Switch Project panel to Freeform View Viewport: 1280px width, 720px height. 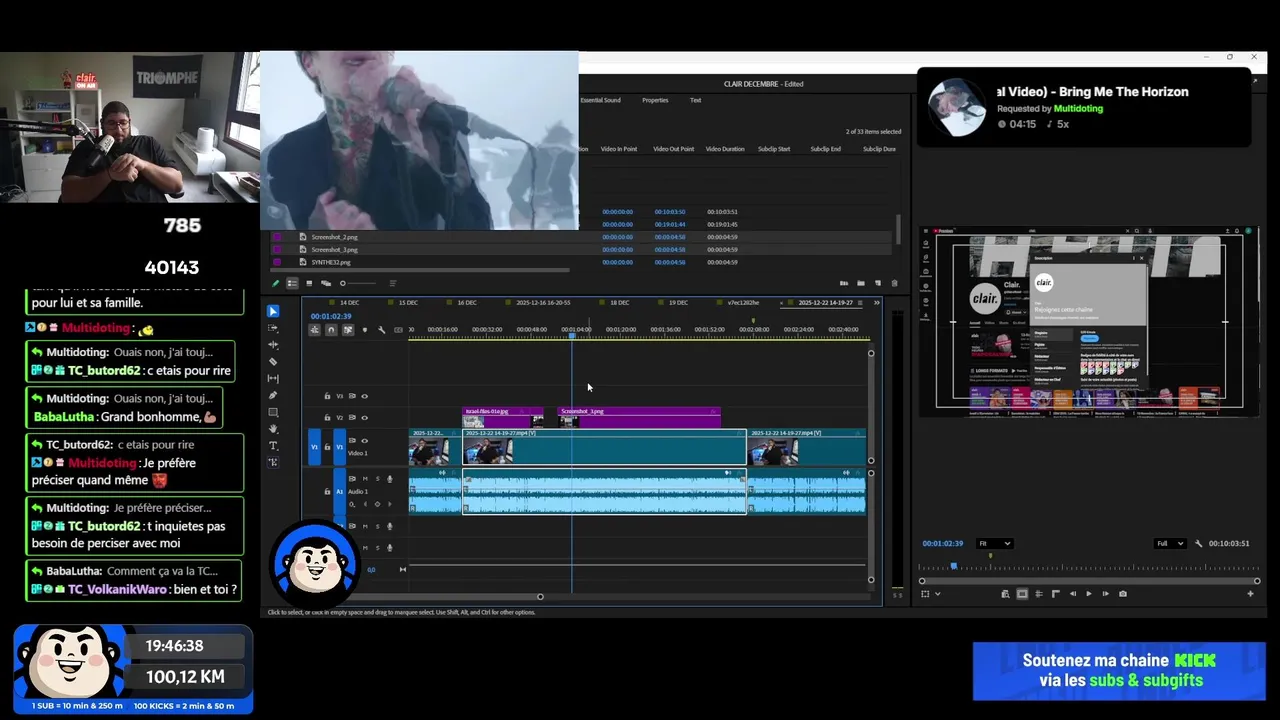[326, 283]
